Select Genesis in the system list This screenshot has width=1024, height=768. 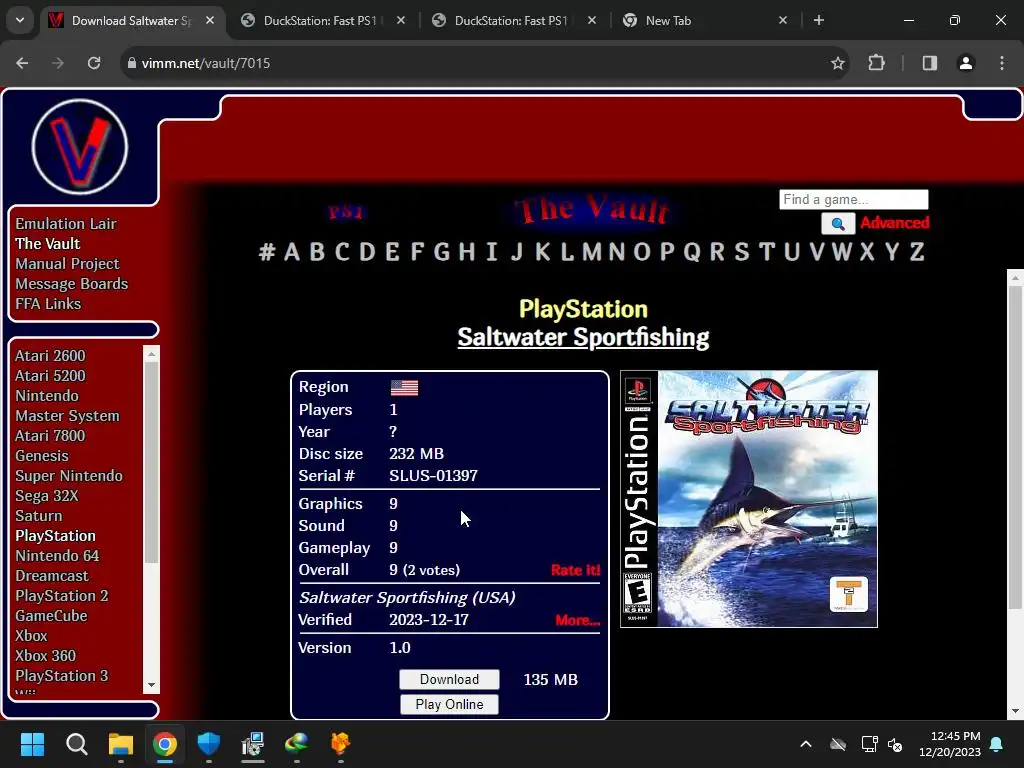[x=42, y=456]
